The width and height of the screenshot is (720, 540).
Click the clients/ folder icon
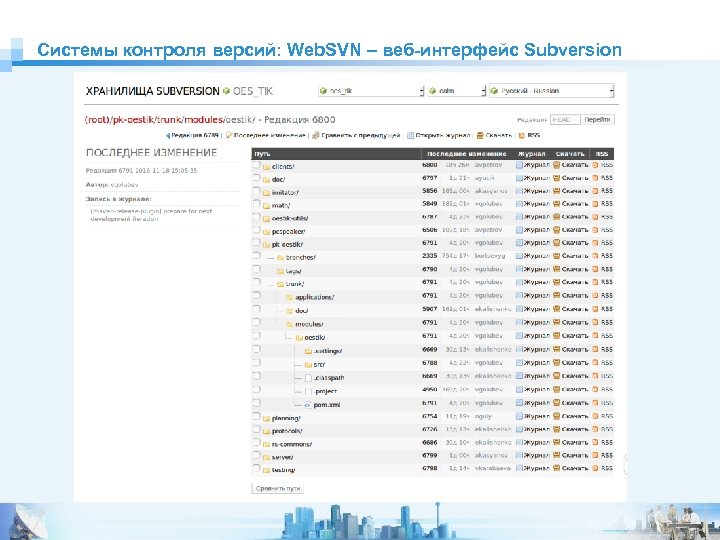click(x=266, y=167)
